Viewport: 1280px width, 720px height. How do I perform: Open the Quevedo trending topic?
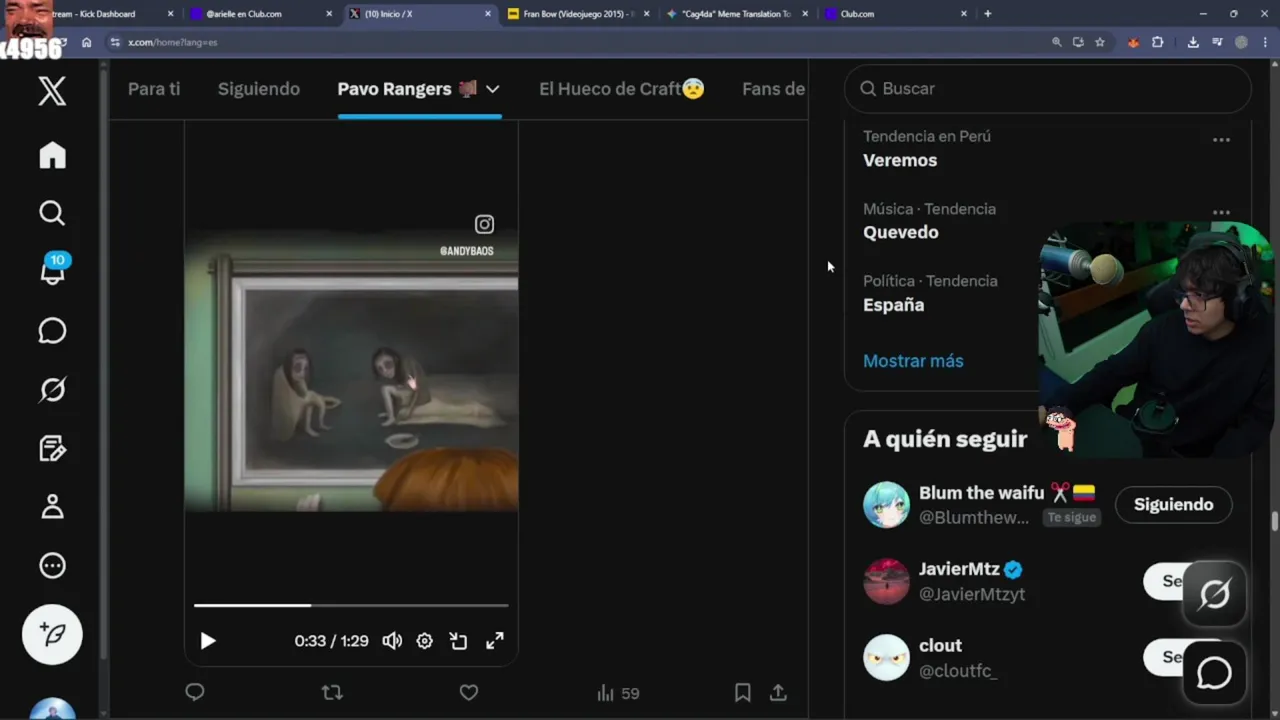click(x=901, y=232)
